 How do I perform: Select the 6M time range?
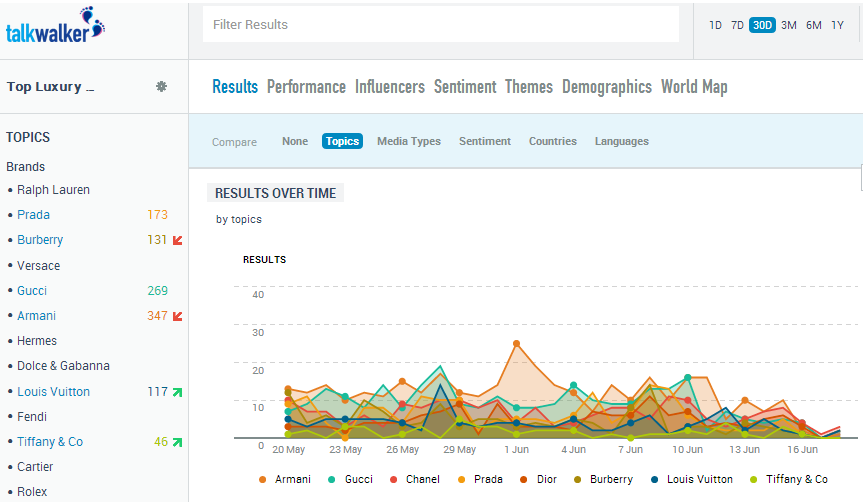tap(813, 25)
